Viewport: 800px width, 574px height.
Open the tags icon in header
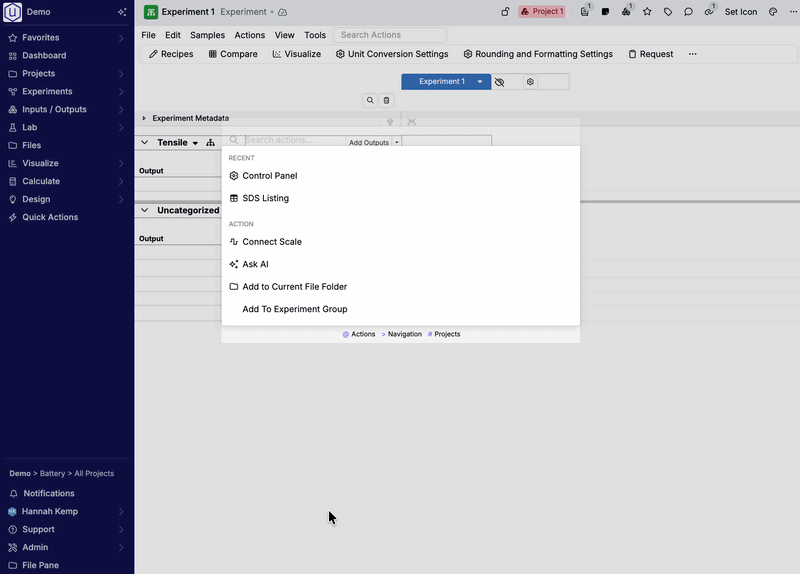[x=668, y=12]
